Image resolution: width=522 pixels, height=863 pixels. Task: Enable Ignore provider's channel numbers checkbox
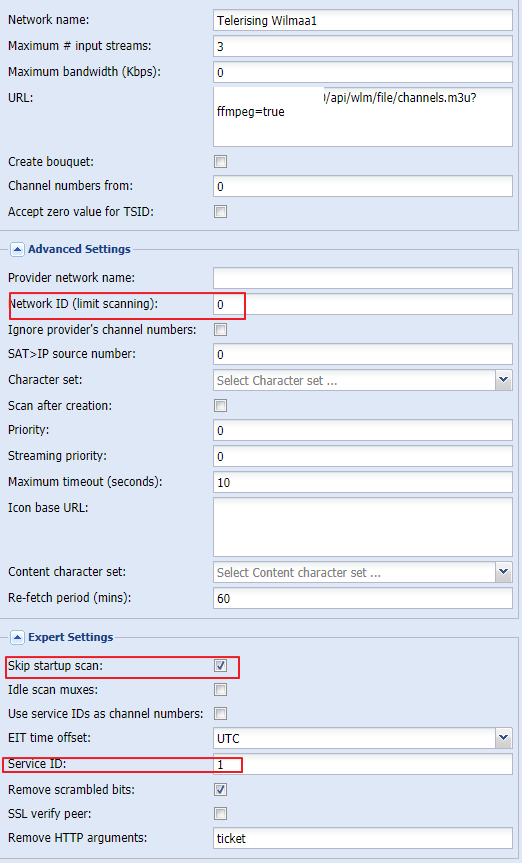click(x=220, y=330)
